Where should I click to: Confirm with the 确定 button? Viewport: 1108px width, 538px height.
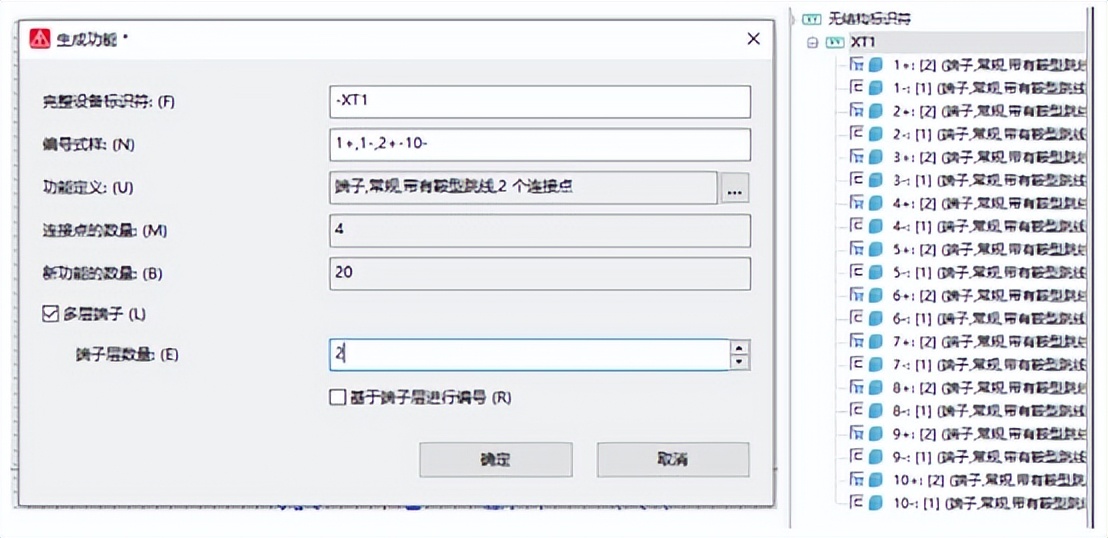coord(495,460)
